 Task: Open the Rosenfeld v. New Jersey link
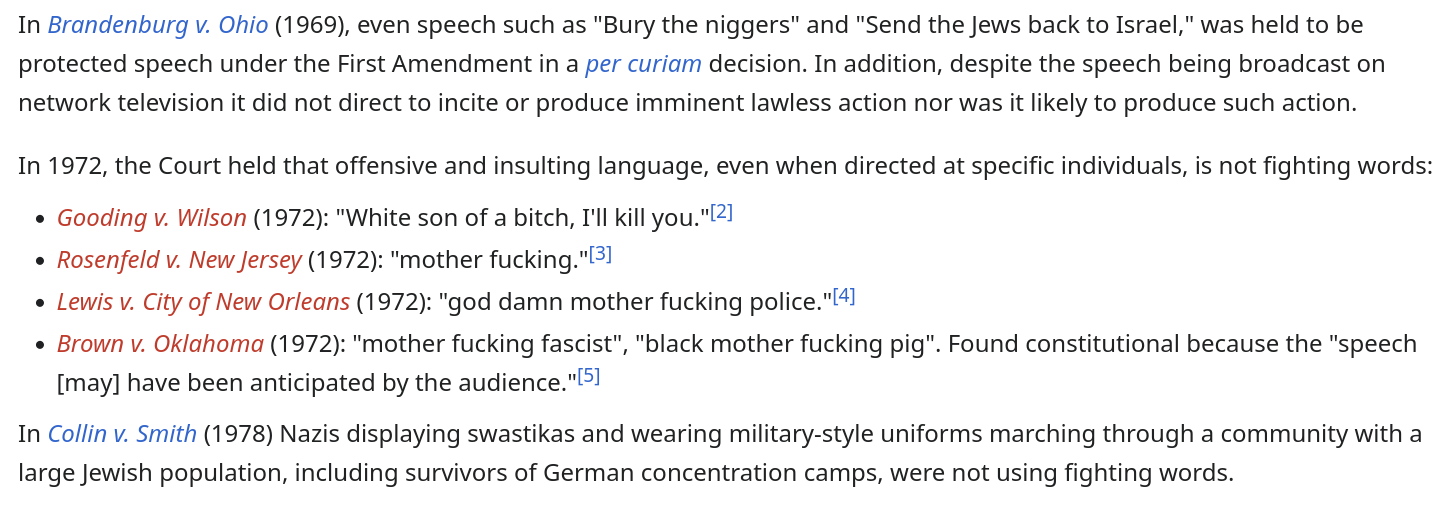click(179, 260)
